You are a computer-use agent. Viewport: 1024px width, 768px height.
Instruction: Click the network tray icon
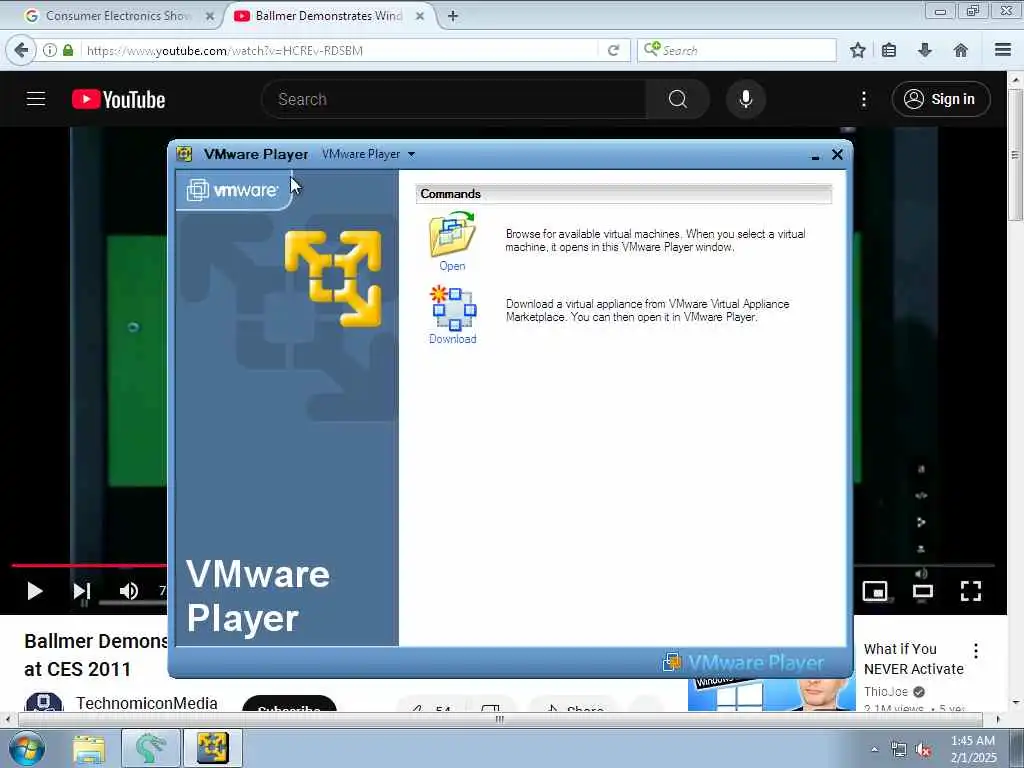pos(899,750)
